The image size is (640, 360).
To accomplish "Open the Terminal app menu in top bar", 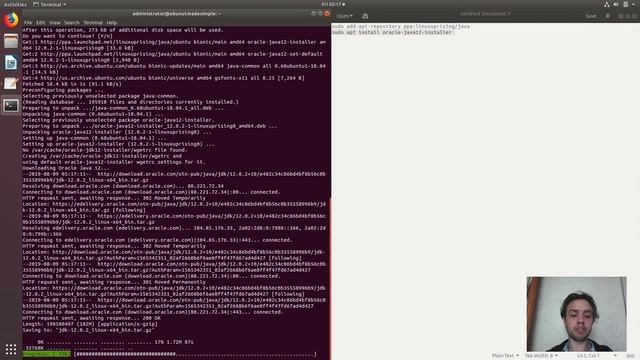I will tap(49, 4).
